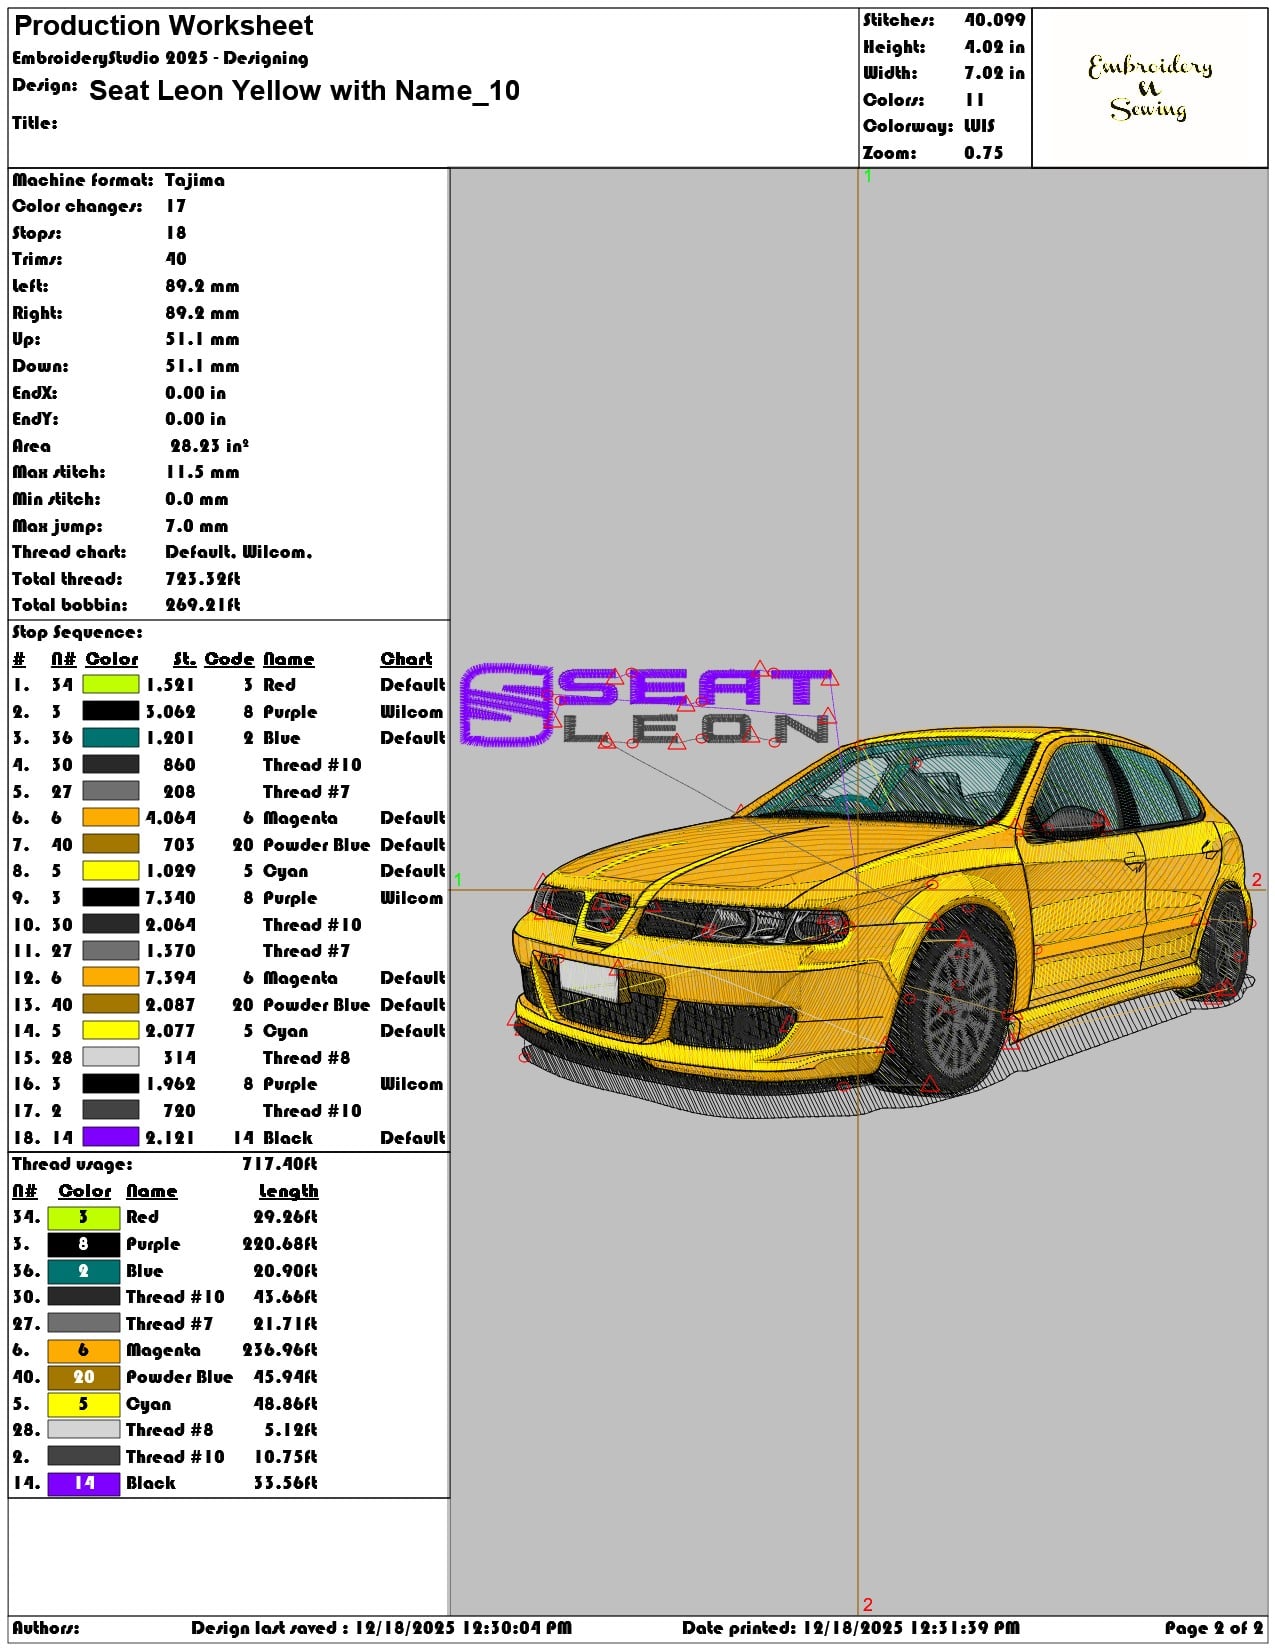Select the teal swatch in stop sequence row 3
Viewport: 1275px width, 1650px height.
click(x=110, y=738)
